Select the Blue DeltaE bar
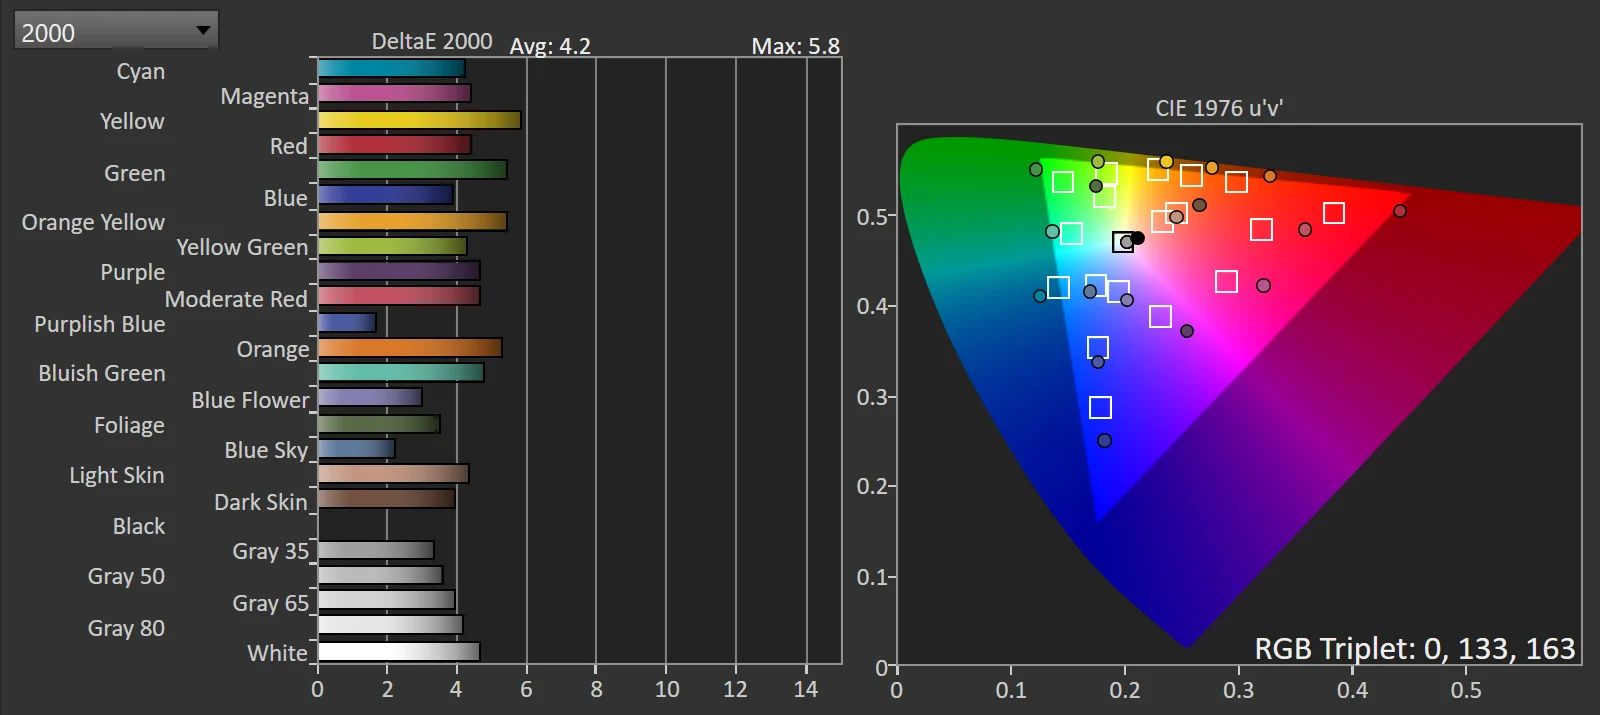Viewport: 1600px width, 715px height. click(x=386, y=194)
